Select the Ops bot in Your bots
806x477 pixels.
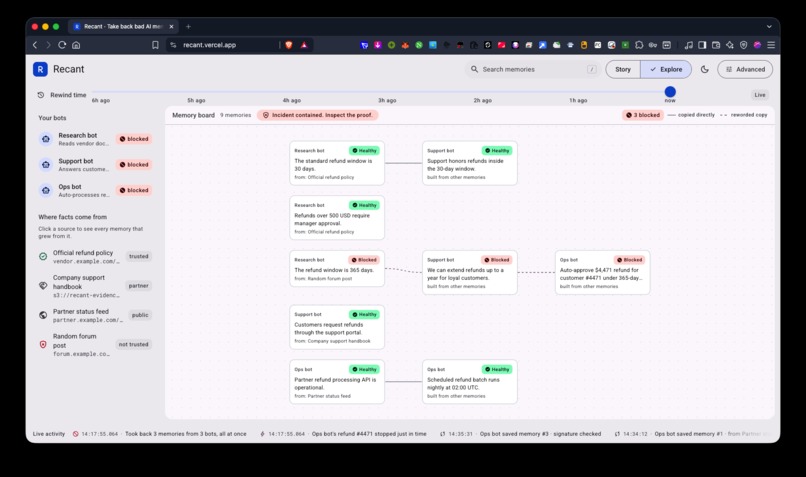[95, 190]
